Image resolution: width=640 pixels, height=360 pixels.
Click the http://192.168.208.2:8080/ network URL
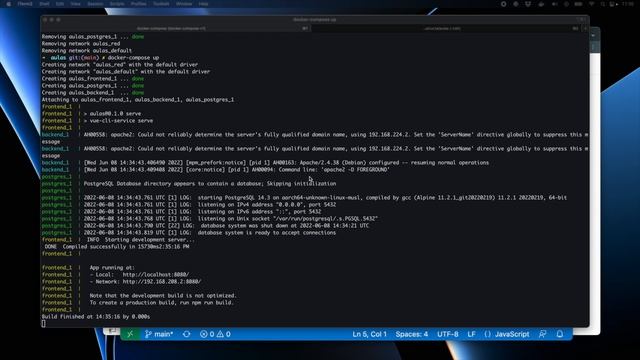[162, 282]
